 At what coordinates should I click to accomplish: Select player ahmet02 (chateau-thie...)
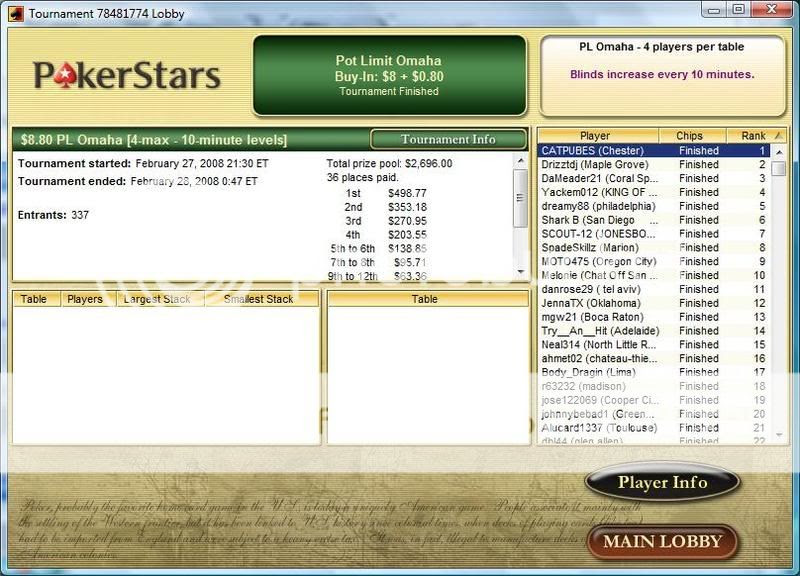tap(653, 359)
